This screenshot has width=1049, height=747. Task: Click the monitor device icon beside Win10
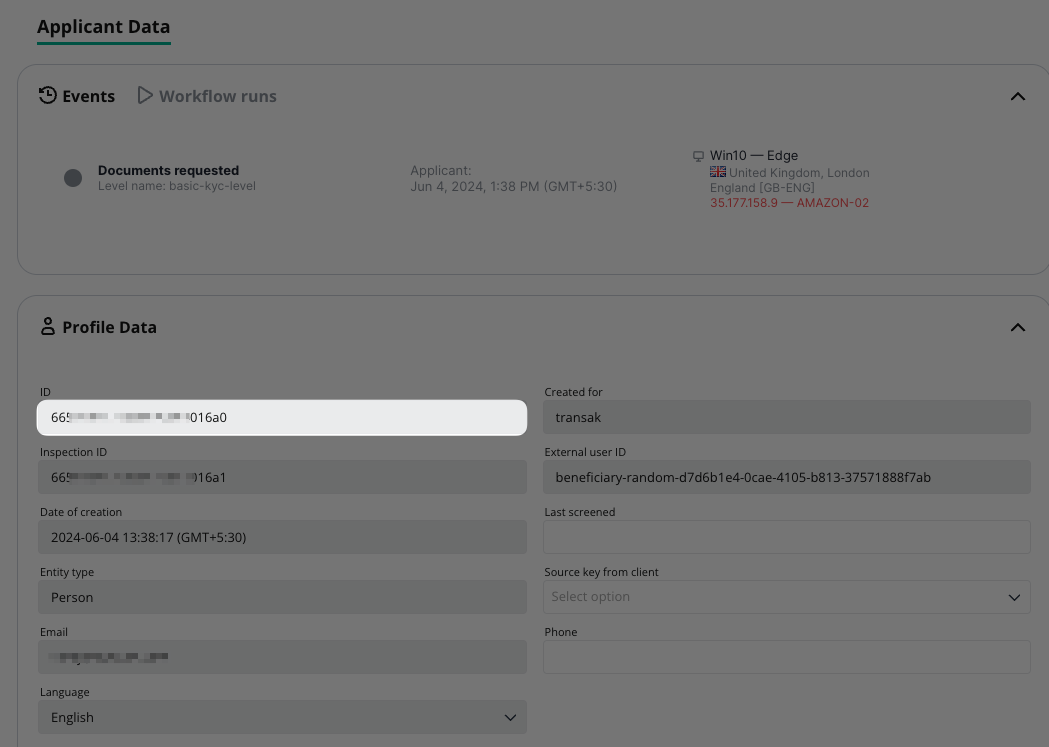pyautogui.click(x=698, y=156)
